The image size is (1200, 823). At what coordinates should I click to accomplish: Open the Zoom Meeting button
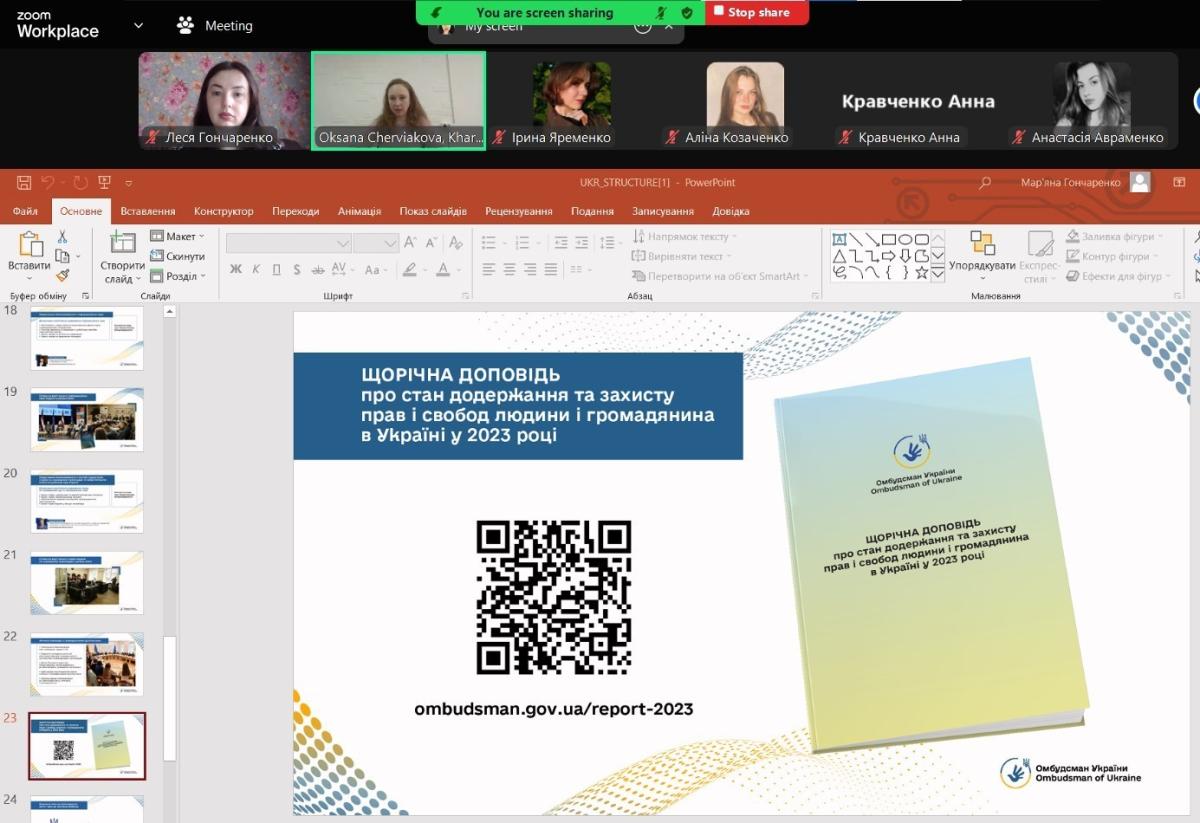point(215,26)
